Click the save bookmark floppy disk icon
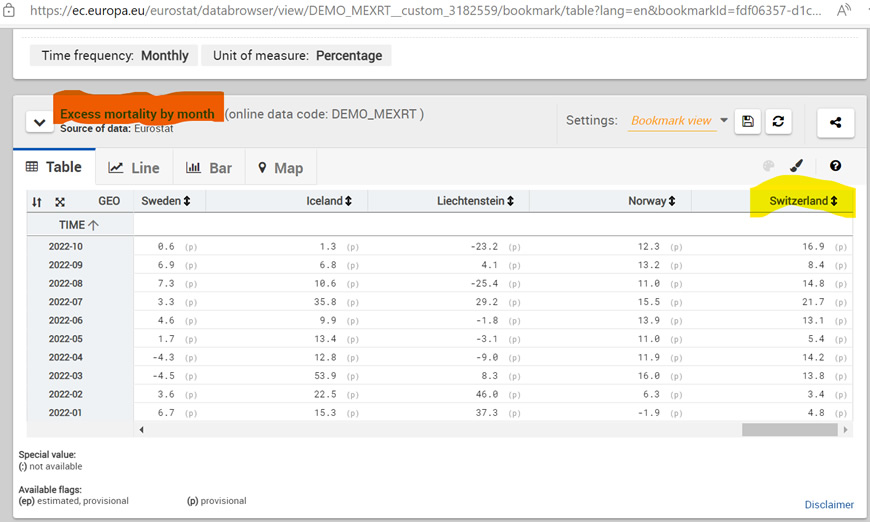The height and width of the screenshot is (522, 870). [x=747, y=121]
